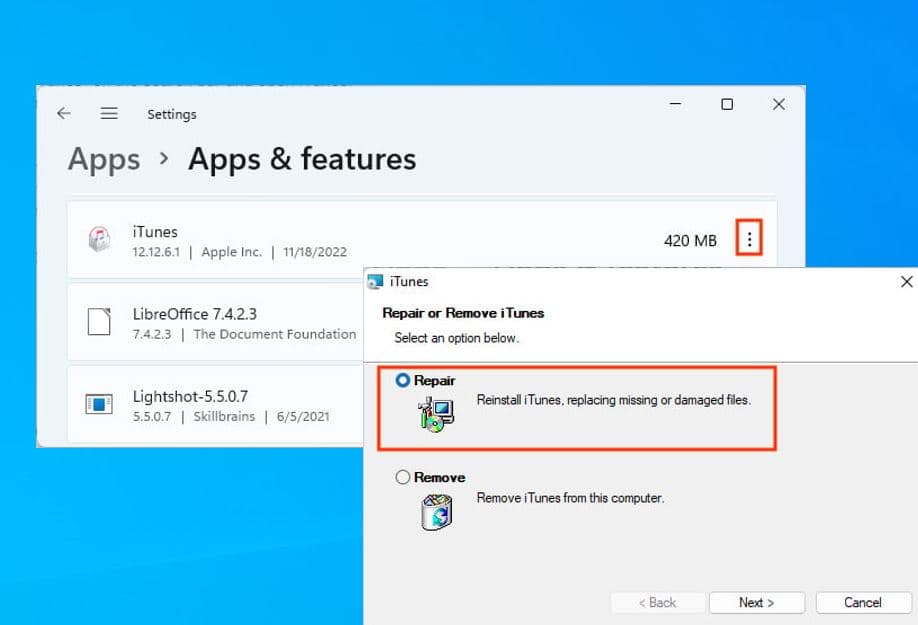Image resolution: width=918 pixels, height=625 pixels.
Task: Click the Lightshot app icon
Action: 98,405
